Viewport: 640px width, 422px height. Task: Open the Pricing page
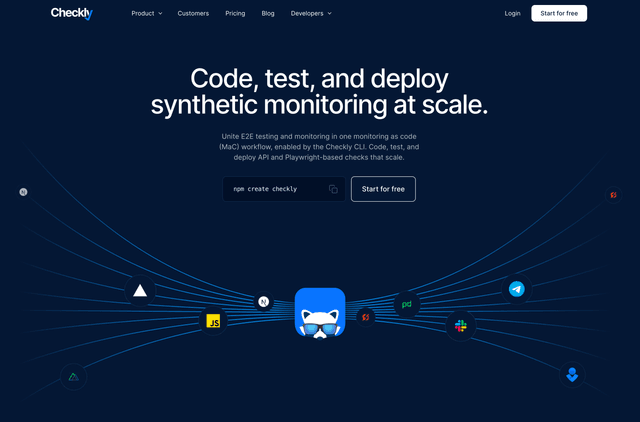tap(235, 13)
